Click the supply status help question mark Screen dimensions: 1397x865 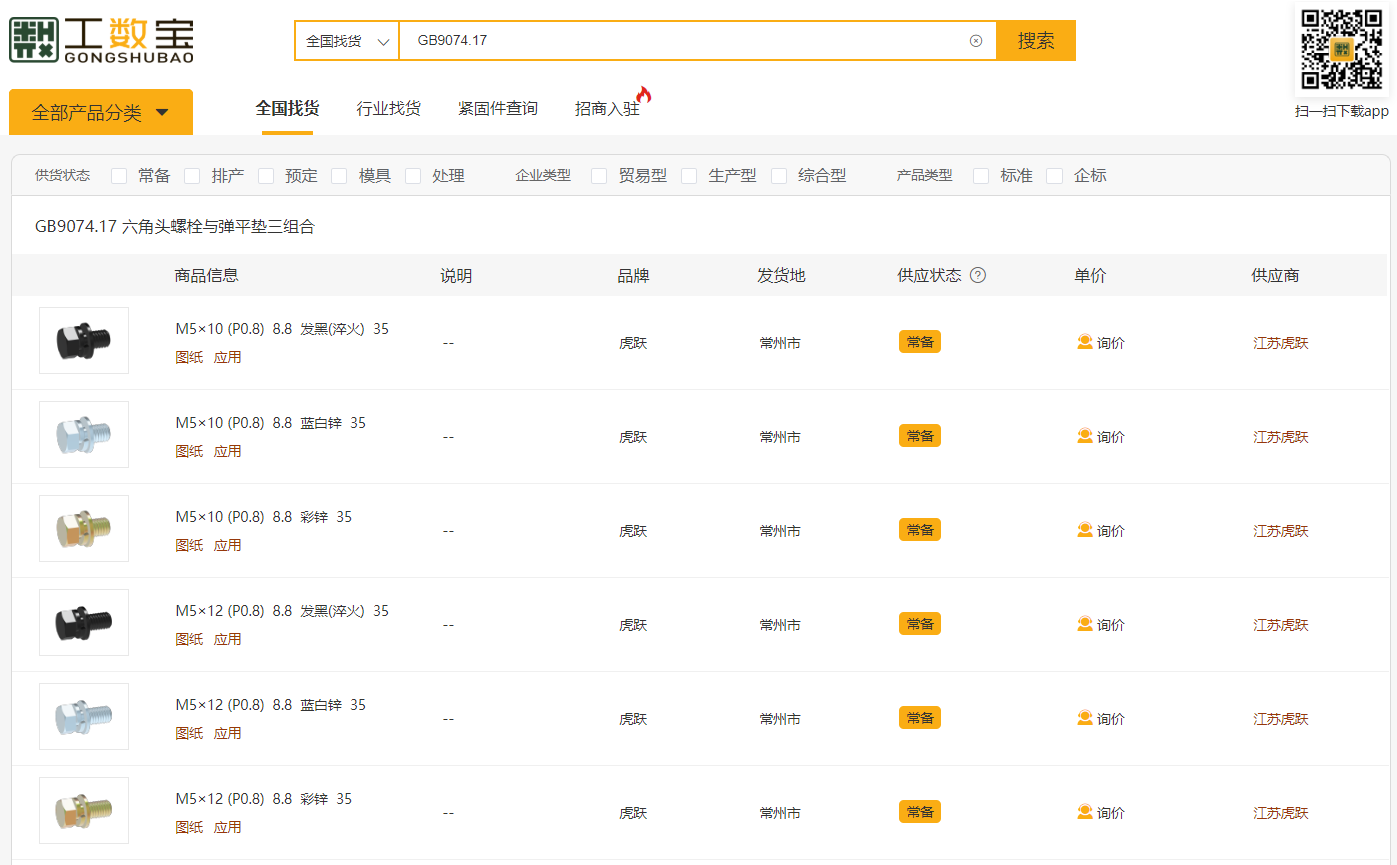978,276
